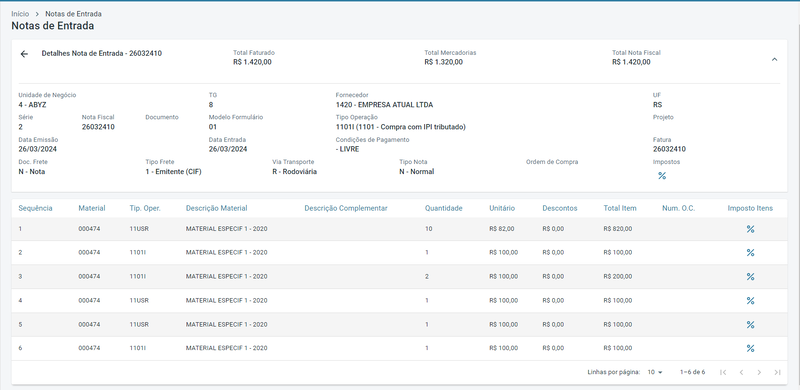800x390 pixels.
Task: Click the Fatura value 26032410
Action: click(x=669, y=150)
